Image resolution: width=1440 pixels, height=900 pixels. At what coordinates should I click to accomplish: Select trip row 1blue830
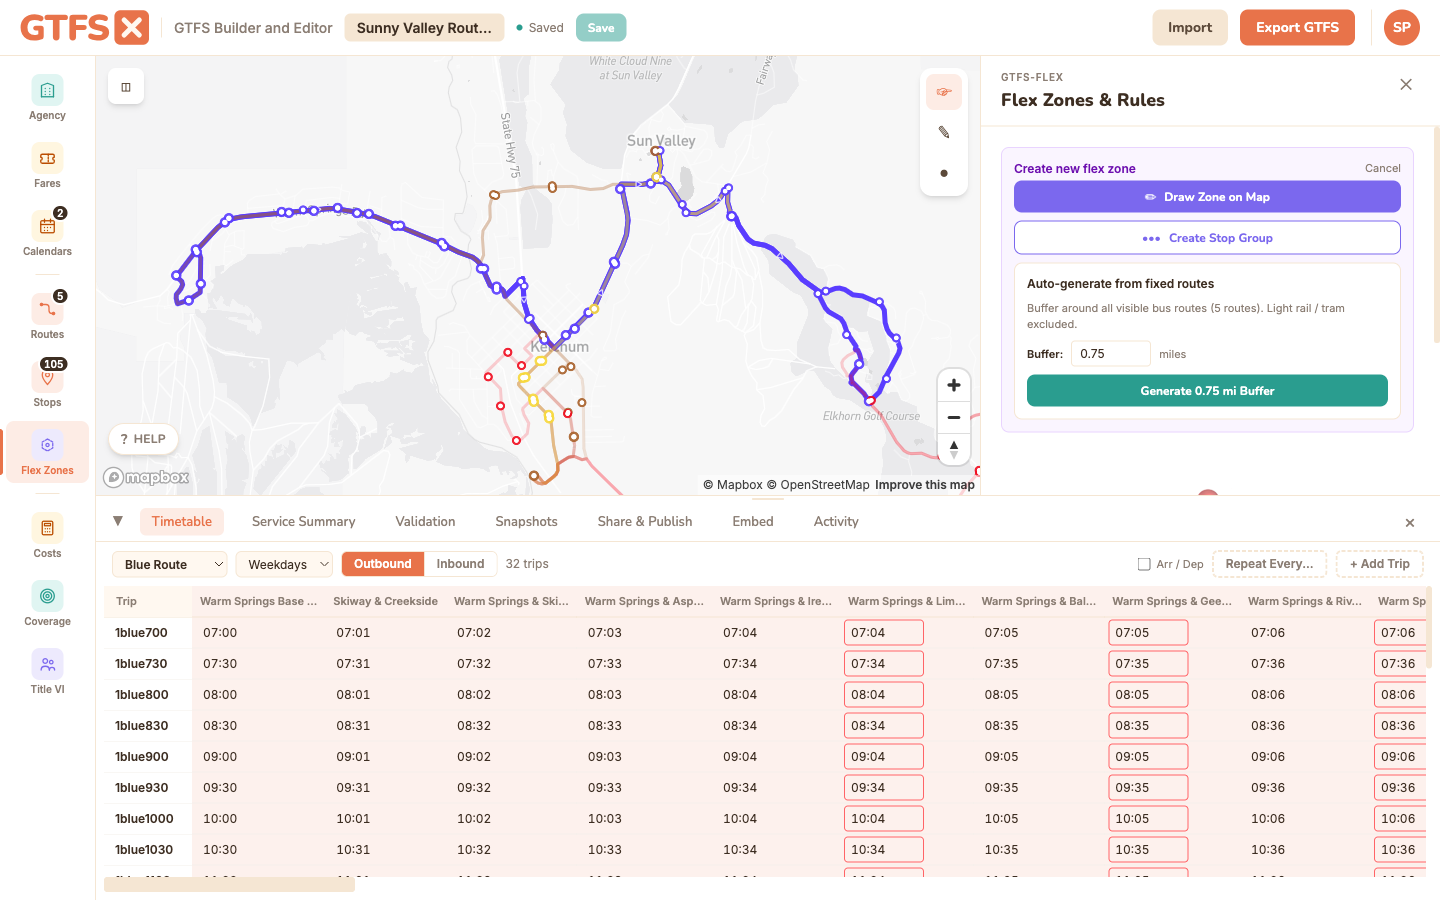coord(141,726)
